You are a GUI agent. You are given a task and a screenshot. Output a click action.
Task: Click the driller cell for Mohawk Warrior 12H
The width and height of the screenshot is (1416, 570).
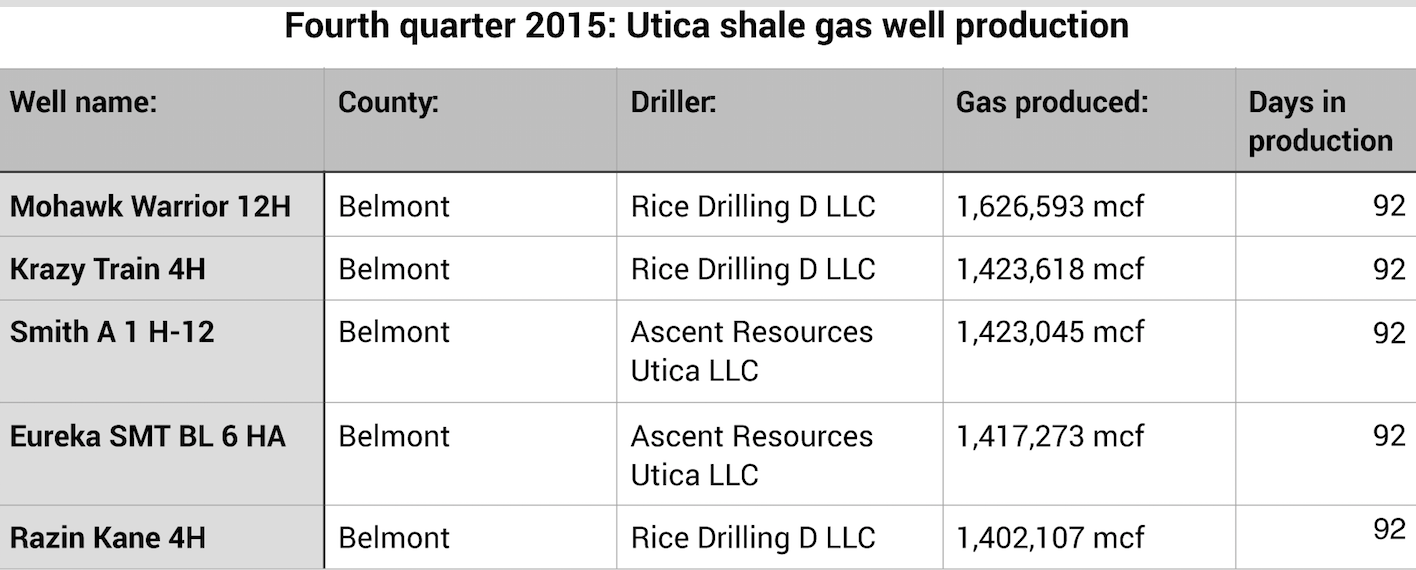pos(753,206)
